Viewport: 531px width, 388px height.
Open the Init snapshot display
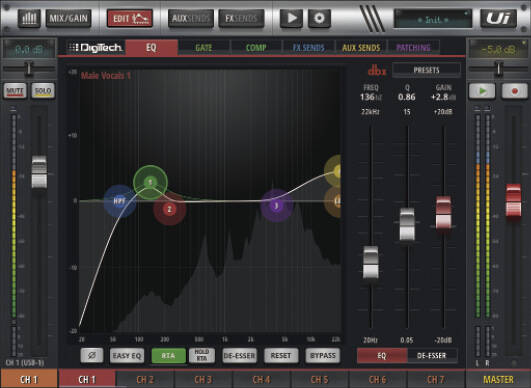pyautogui.click(x=433, y=19)
